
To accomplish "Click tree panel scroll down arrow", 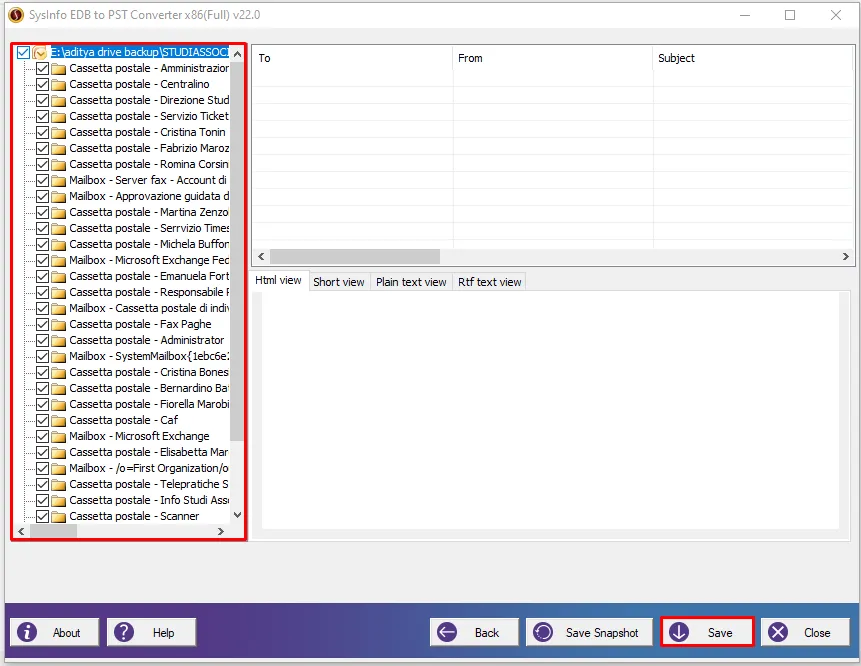I will (237, 515).
